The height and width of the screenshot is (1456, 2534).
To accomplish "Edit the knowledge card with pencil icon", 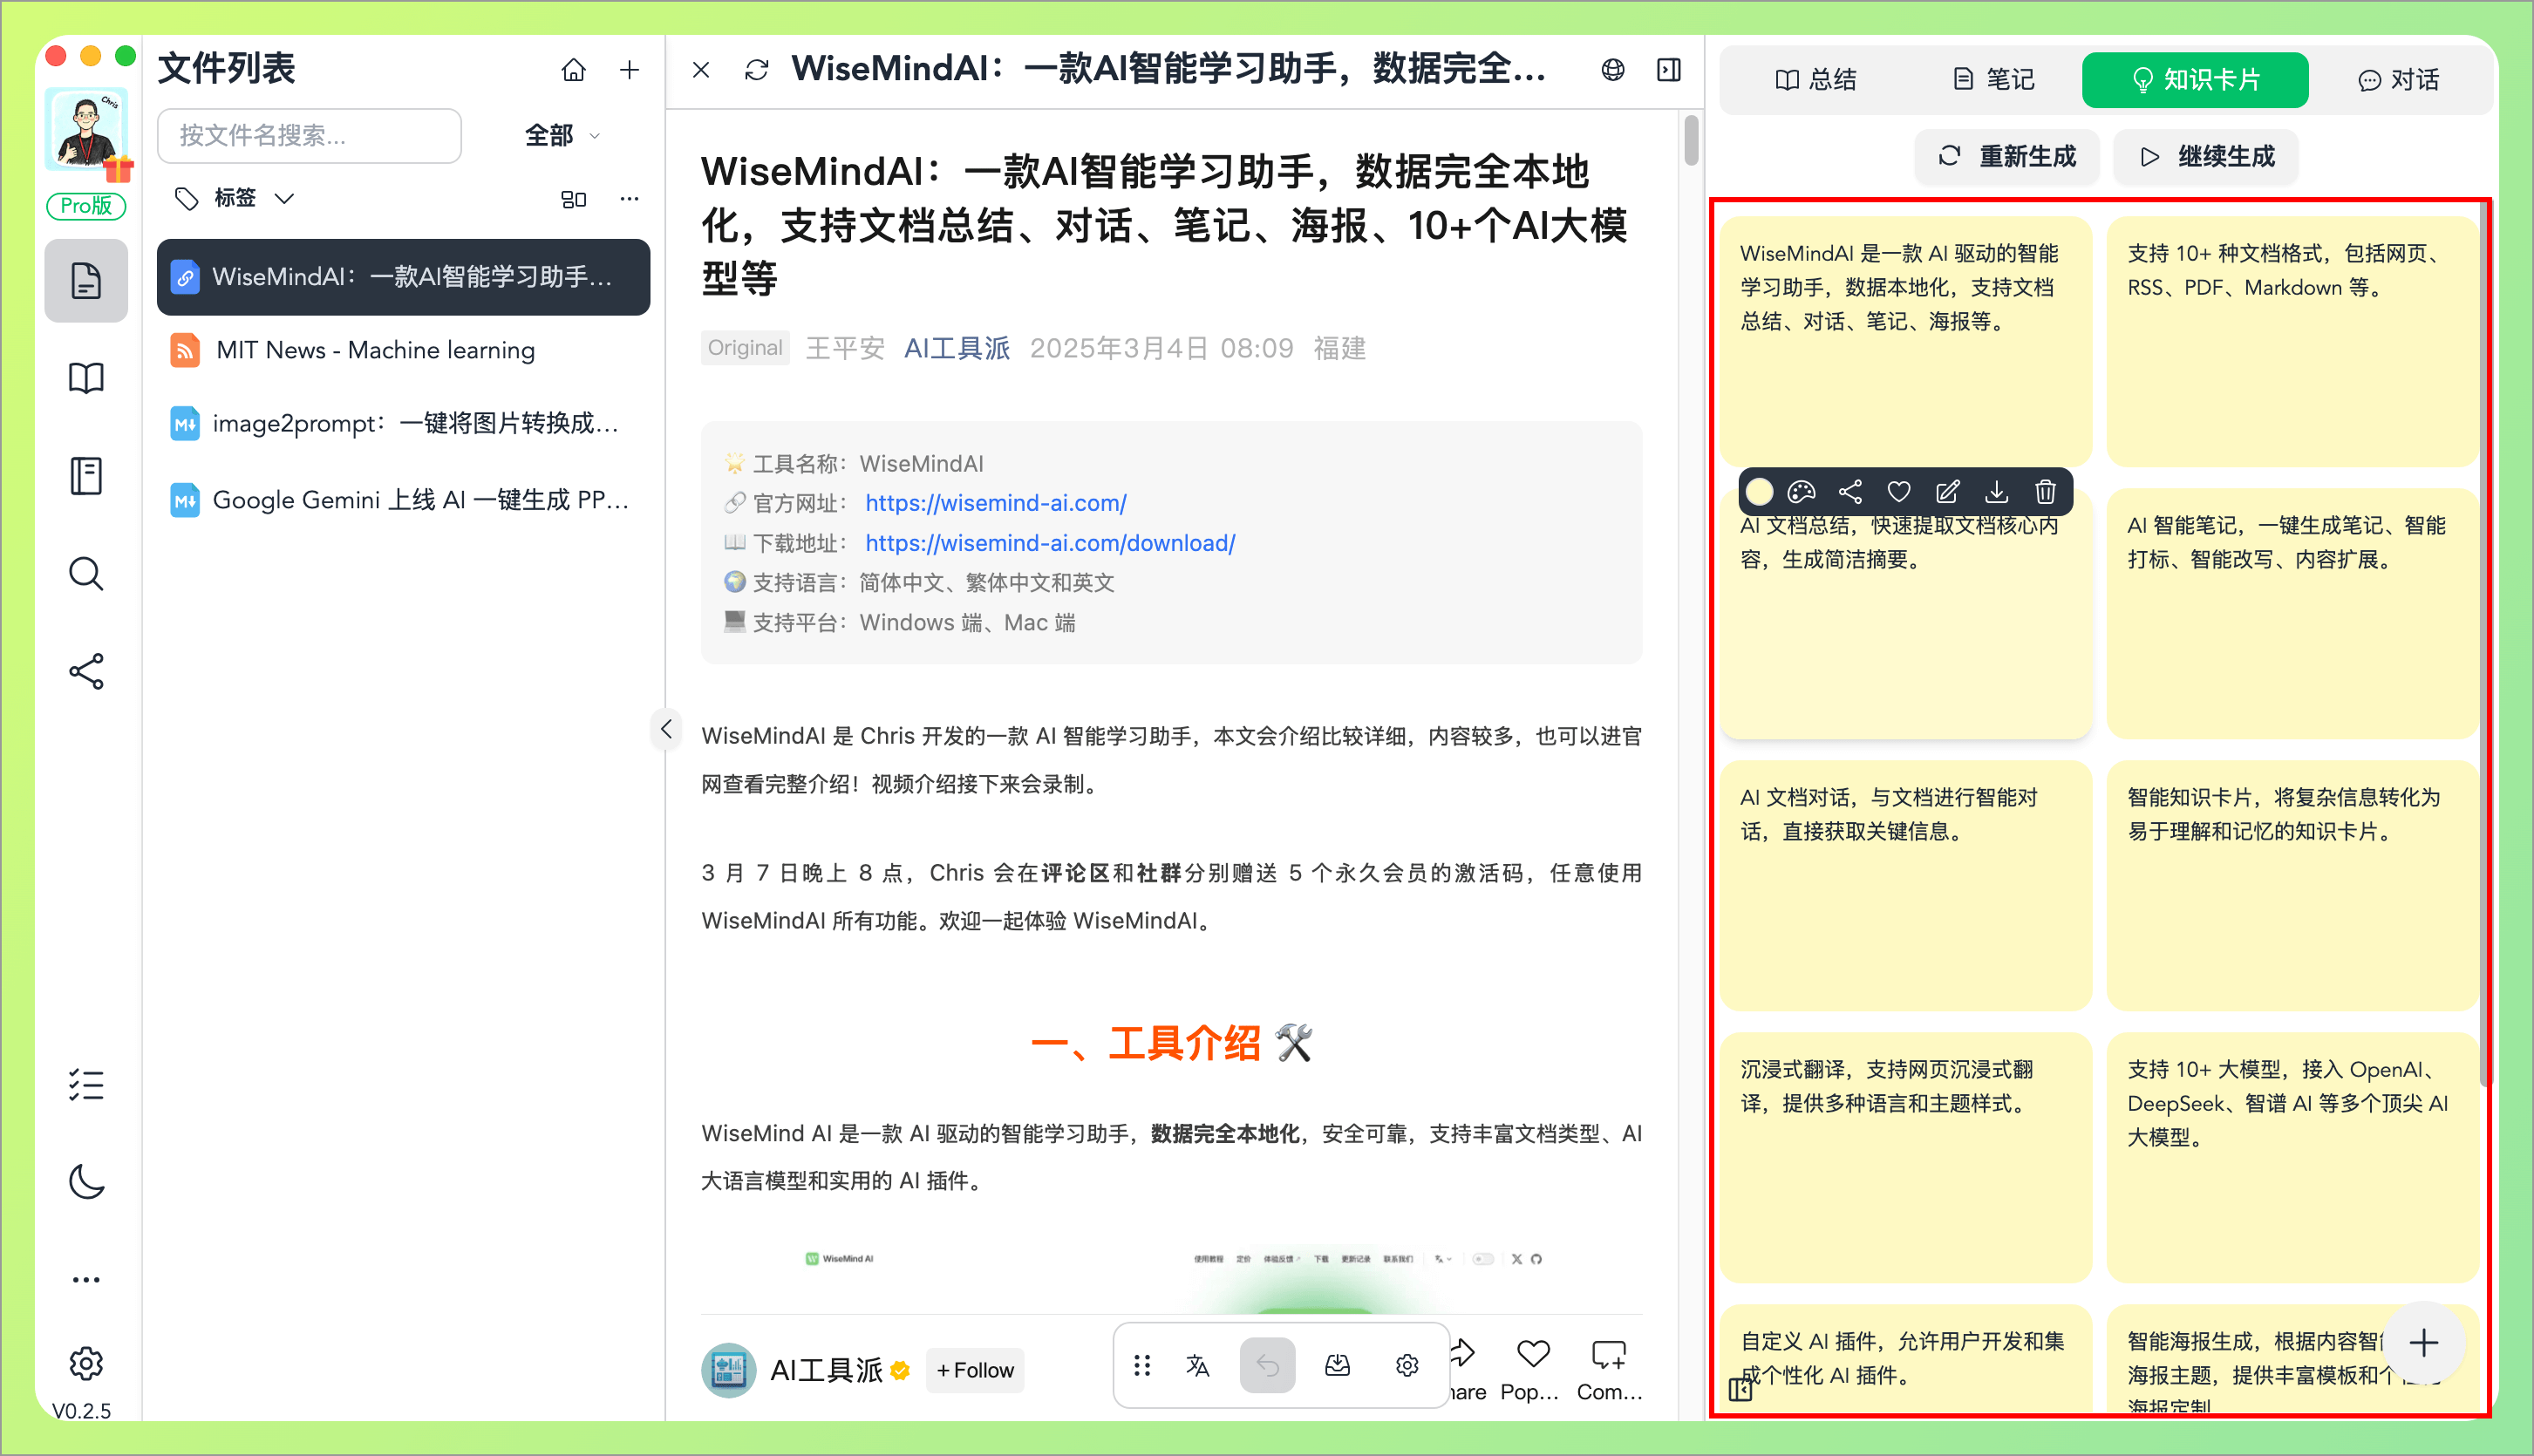I will click(1947, 491).
